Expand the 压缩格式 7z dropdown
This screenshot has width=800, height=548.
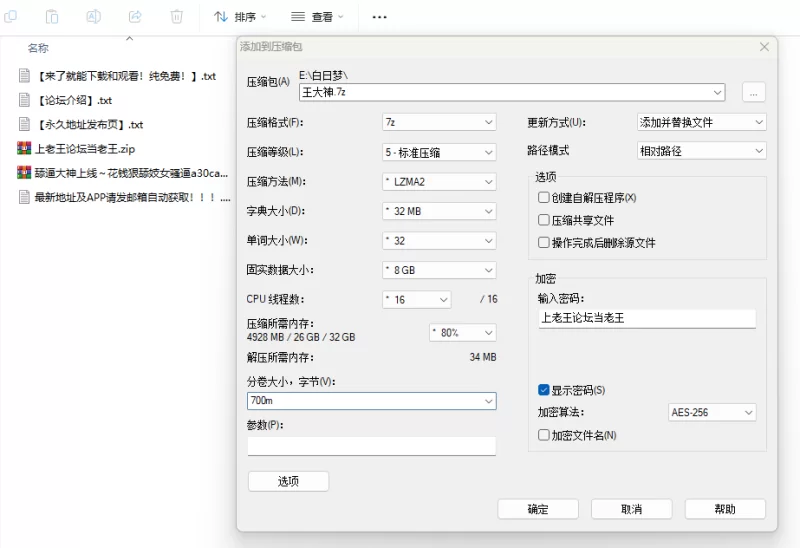click(x=439, y=122)
